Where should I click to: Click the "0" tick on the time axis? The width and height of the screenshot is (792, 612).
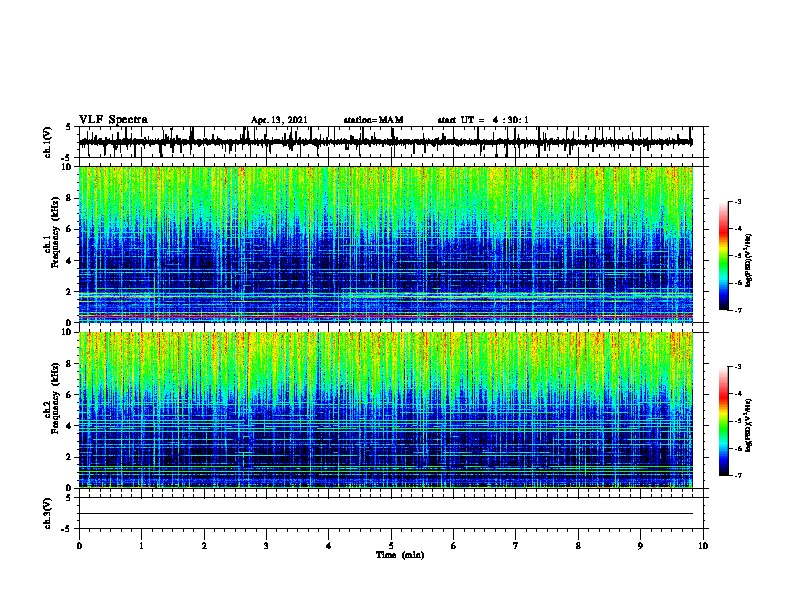tap(79, 546)
